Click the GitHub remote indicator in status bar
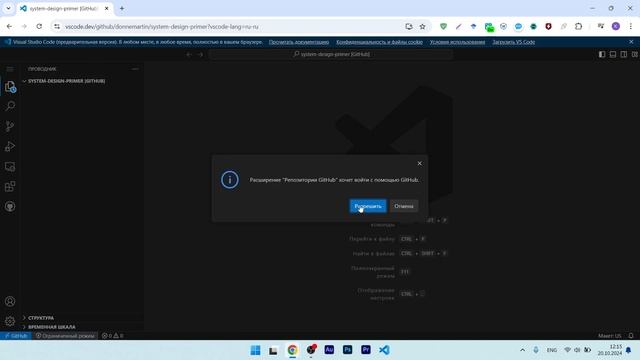Screen dimensions: 640x360 16,336
